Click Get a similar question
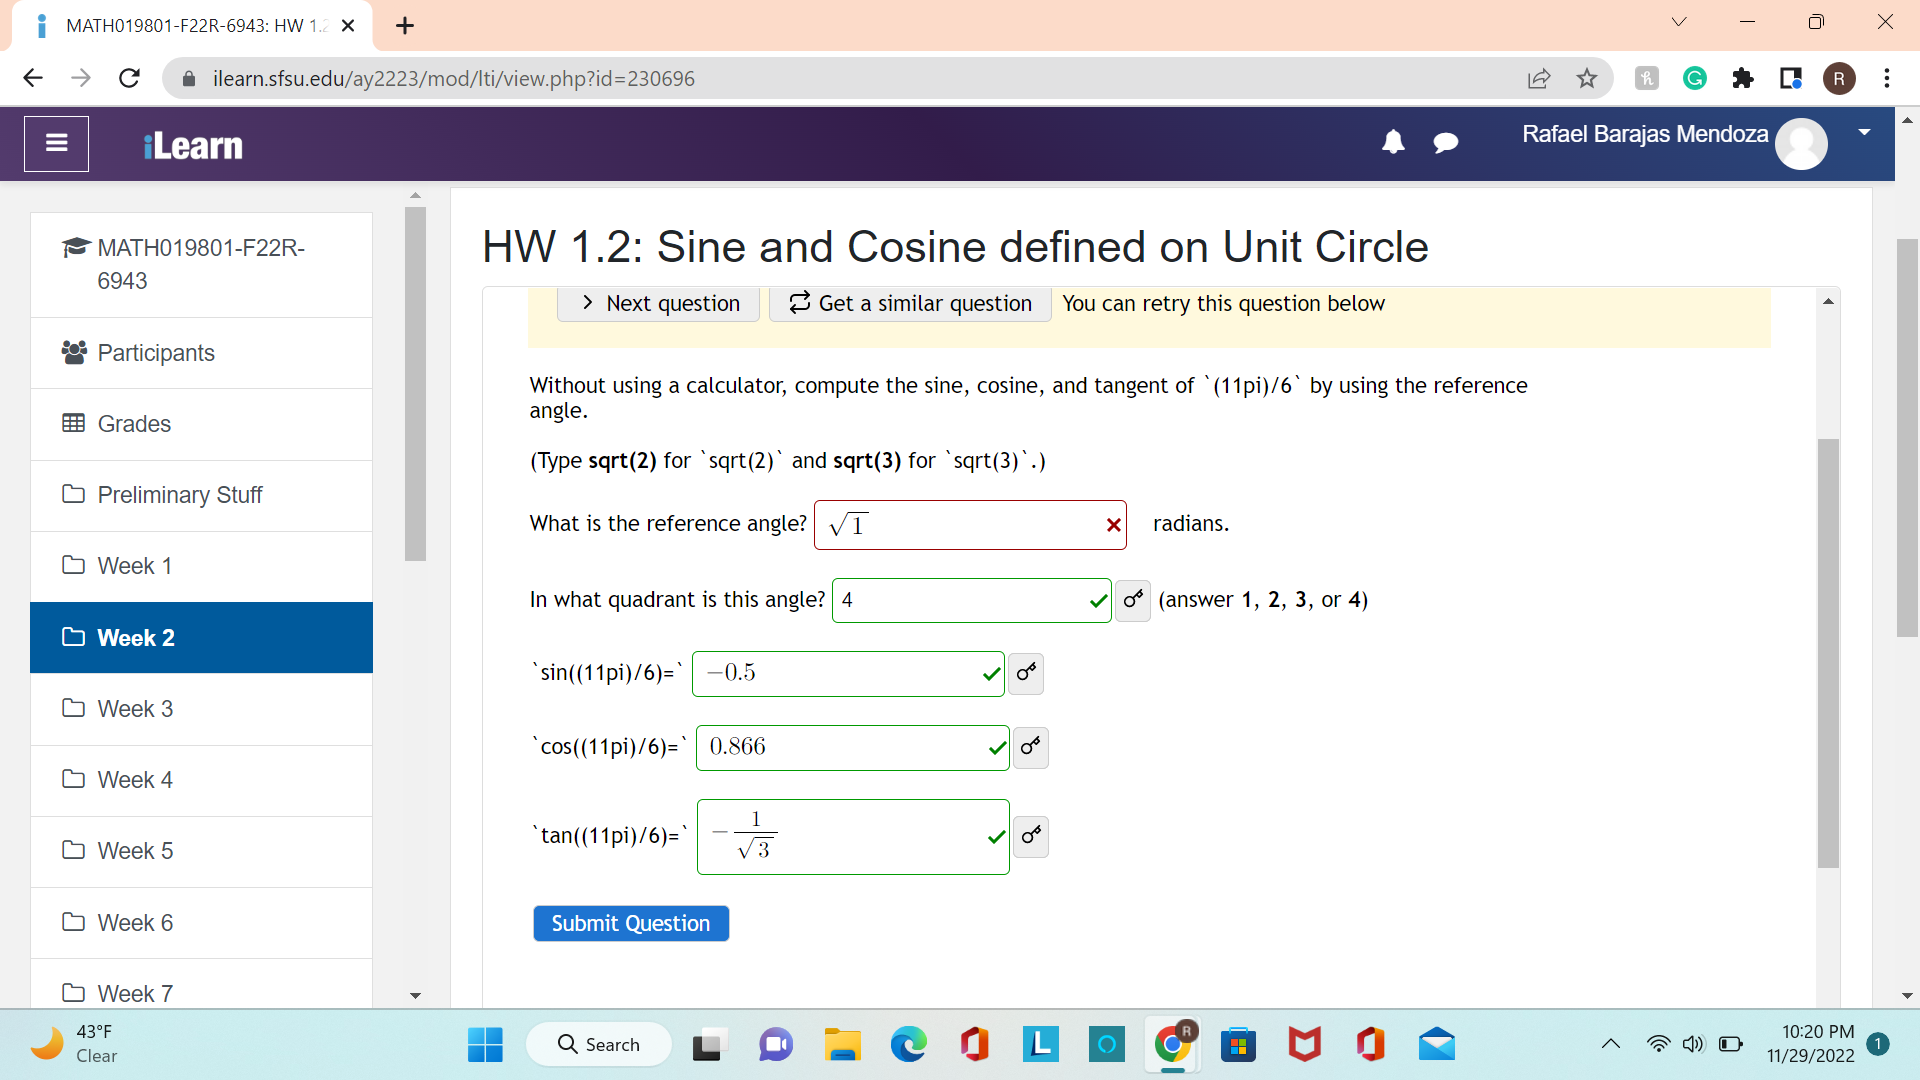This screenshot has height=1080, width=1920. coord(910,303)
